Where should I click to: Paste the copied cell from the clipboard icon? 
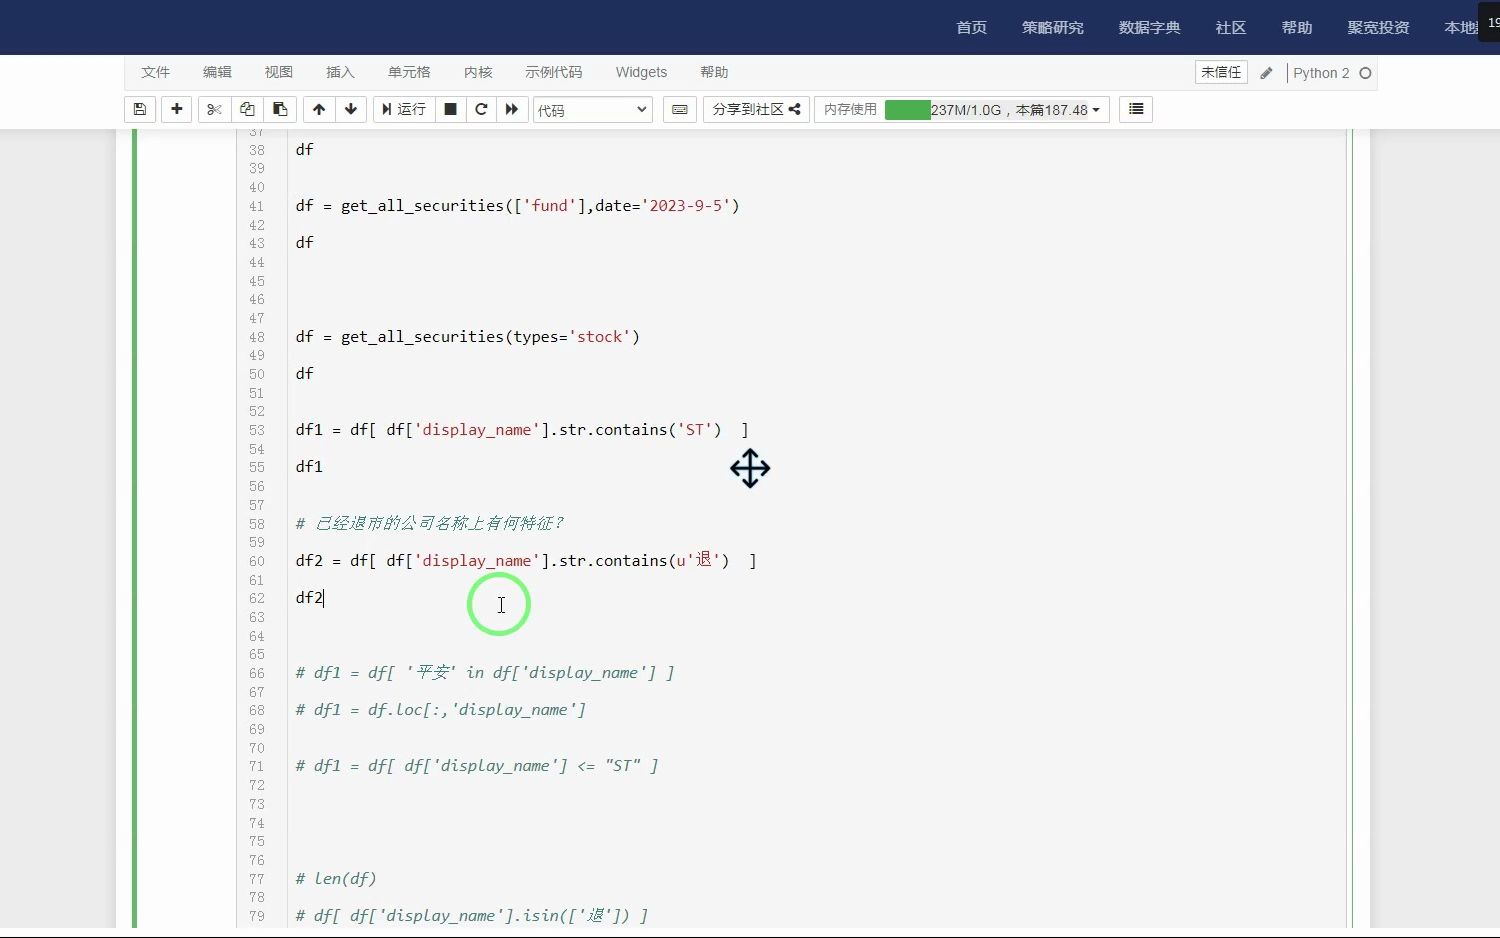(281, 109)
